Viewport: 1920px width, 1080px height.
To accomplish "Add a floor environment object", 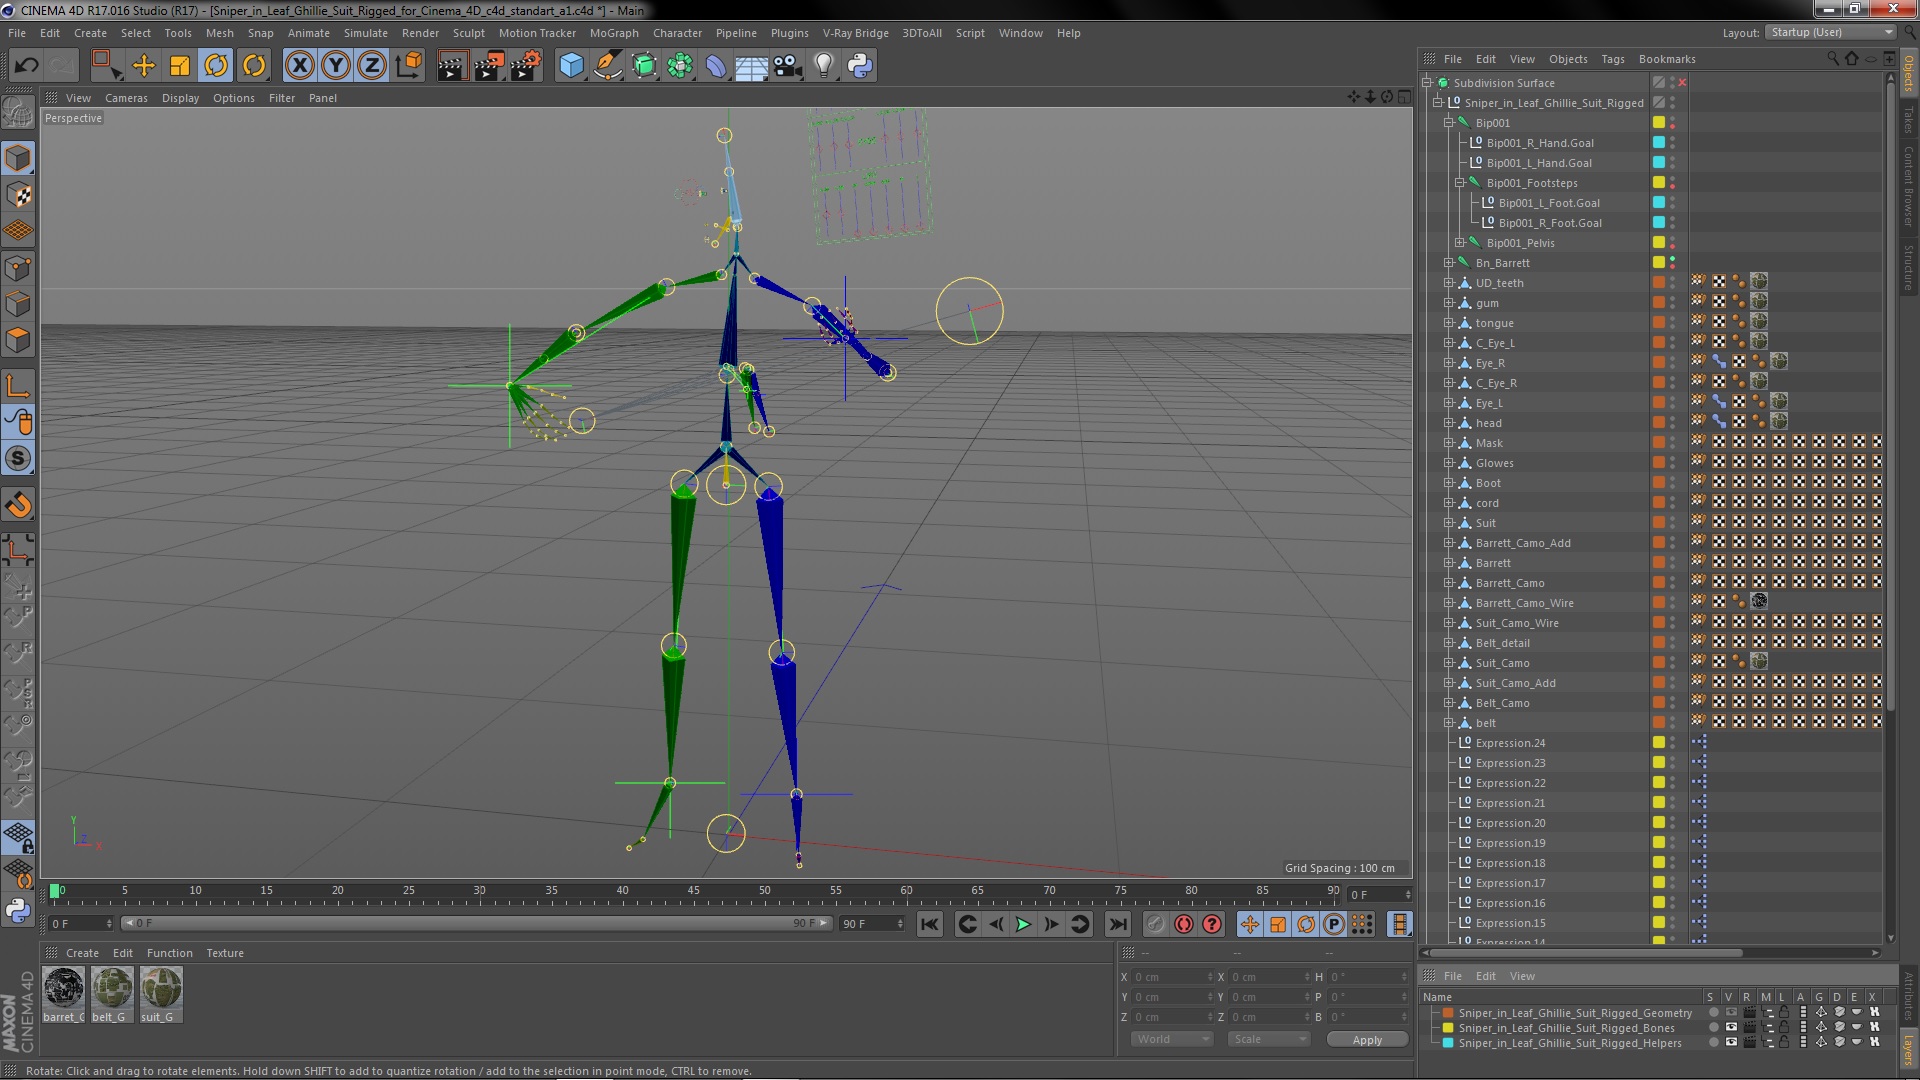I will coord(751,66).
